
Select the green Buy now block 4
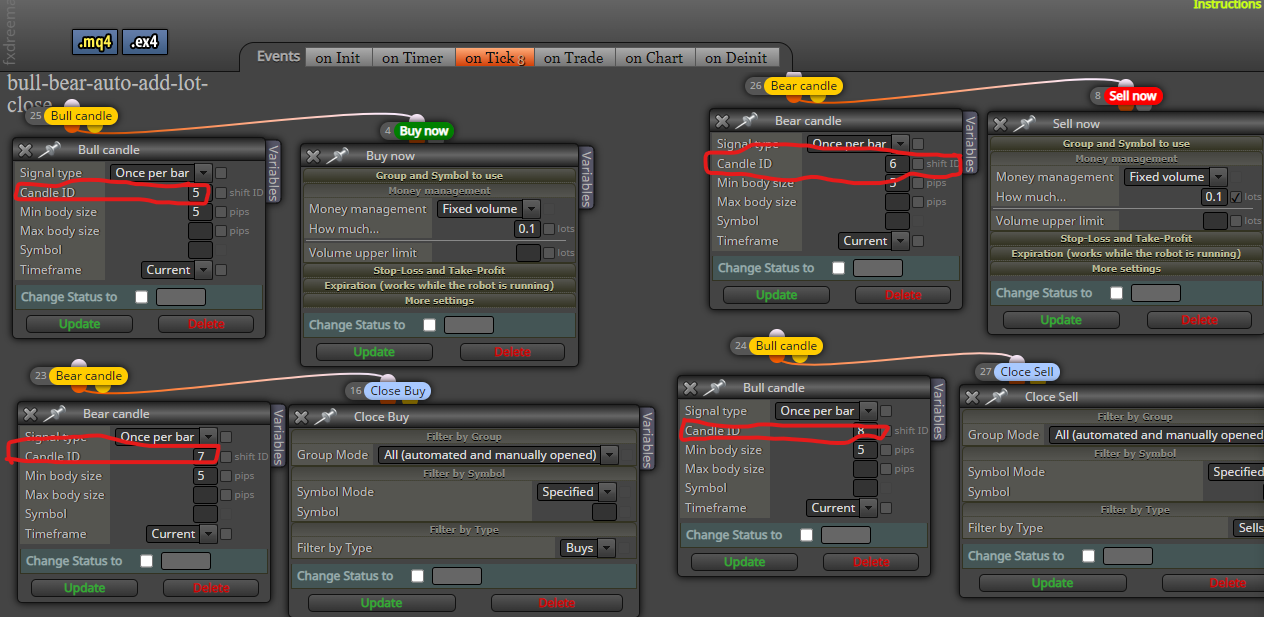point(424,131)
